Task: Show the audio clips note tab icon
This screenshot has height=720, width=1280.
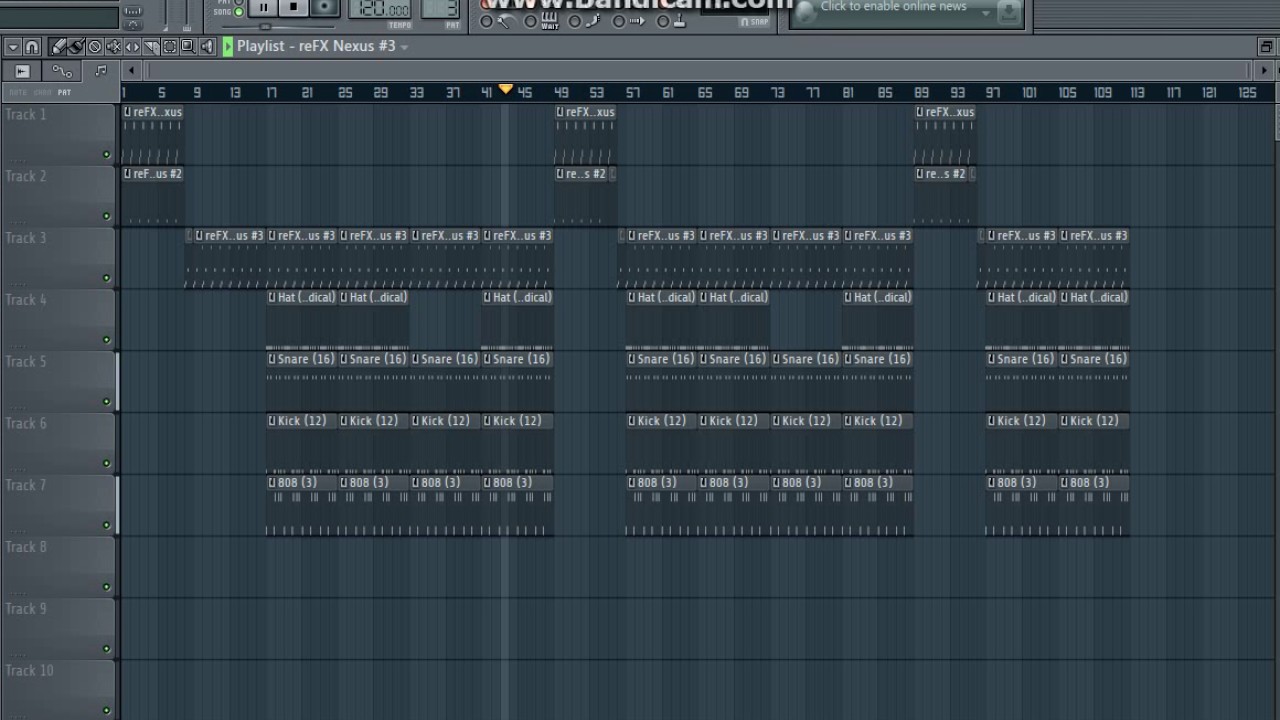Action: pyautogui.click(x=100, y=71)
